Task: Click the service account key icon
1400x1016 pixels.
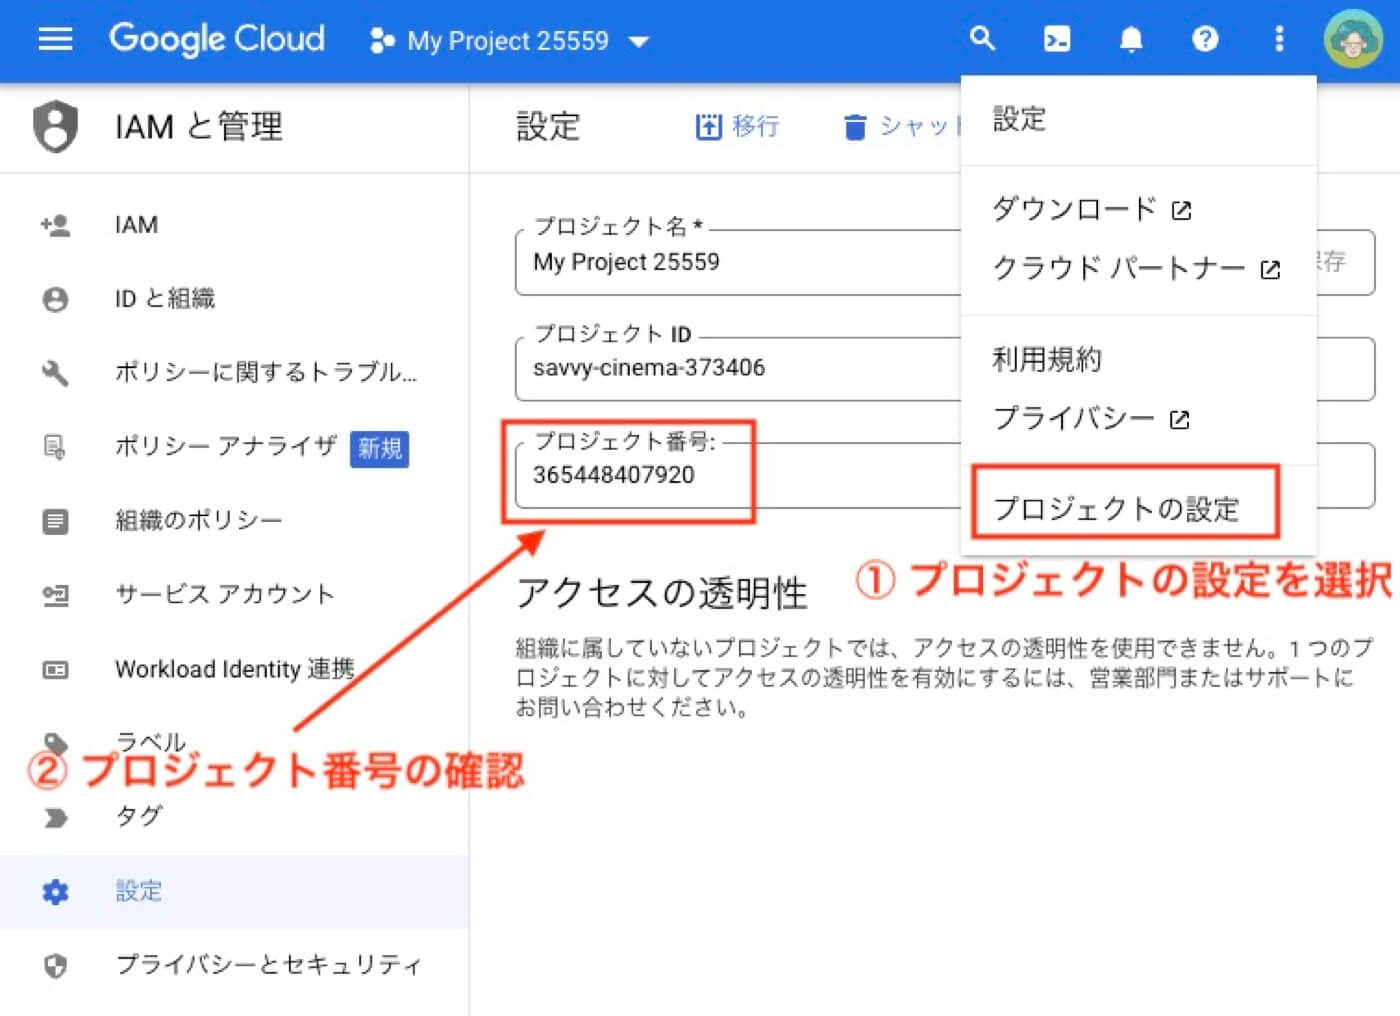Action: pos(55,595)
